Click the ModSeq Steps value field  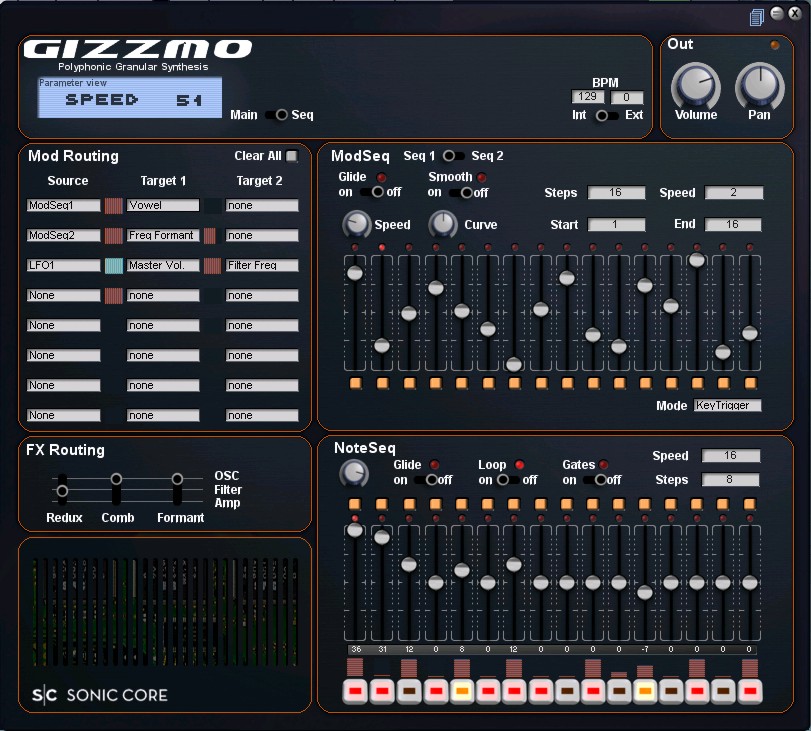coord(617,192)
